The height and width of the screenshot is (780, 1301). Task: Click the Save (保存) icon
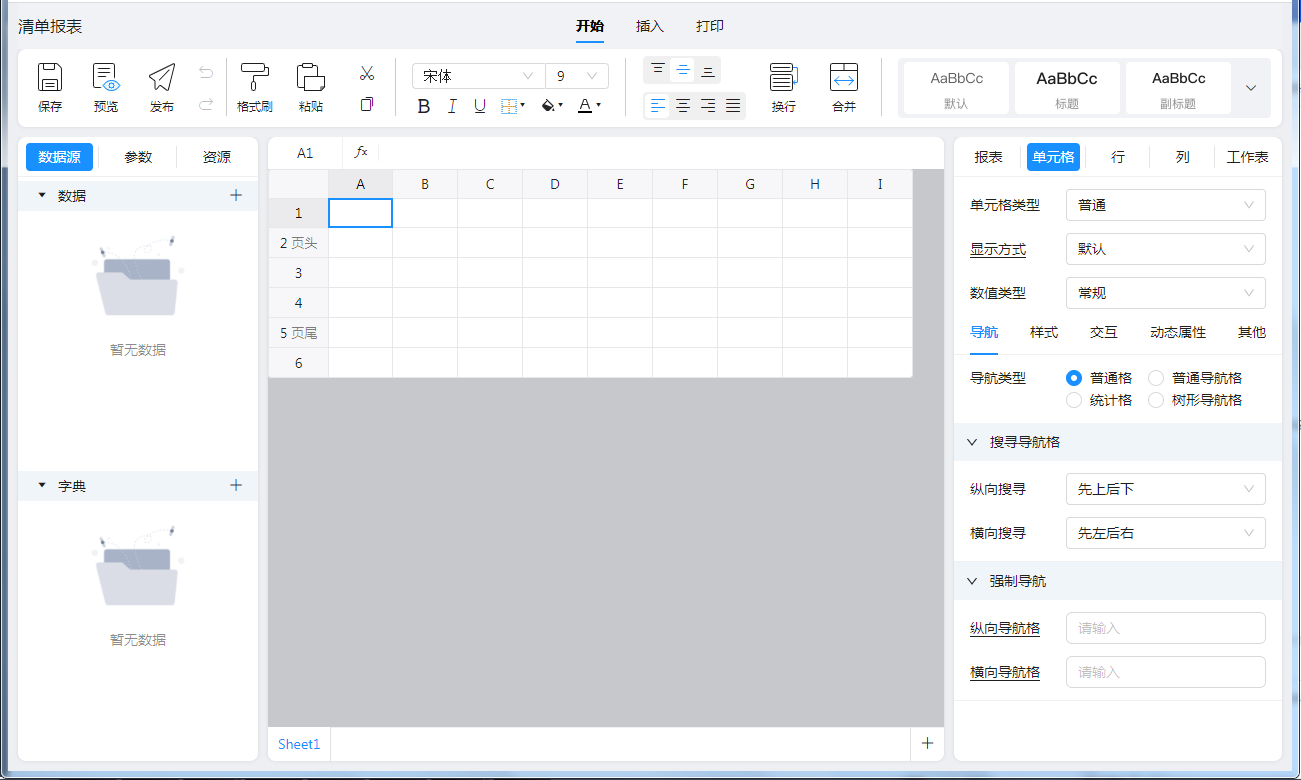(x=50, y=78)
